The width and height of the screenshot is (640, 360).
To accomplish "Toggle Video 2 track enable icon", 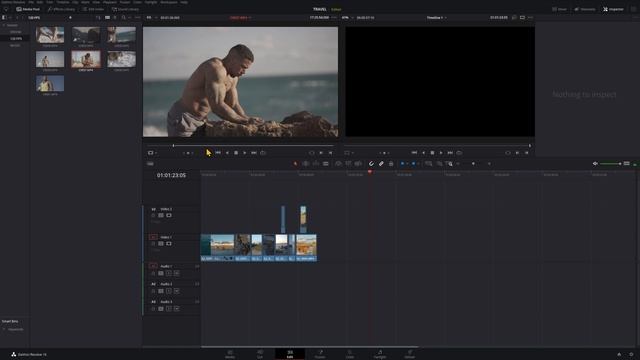I will tap(169, 215).
